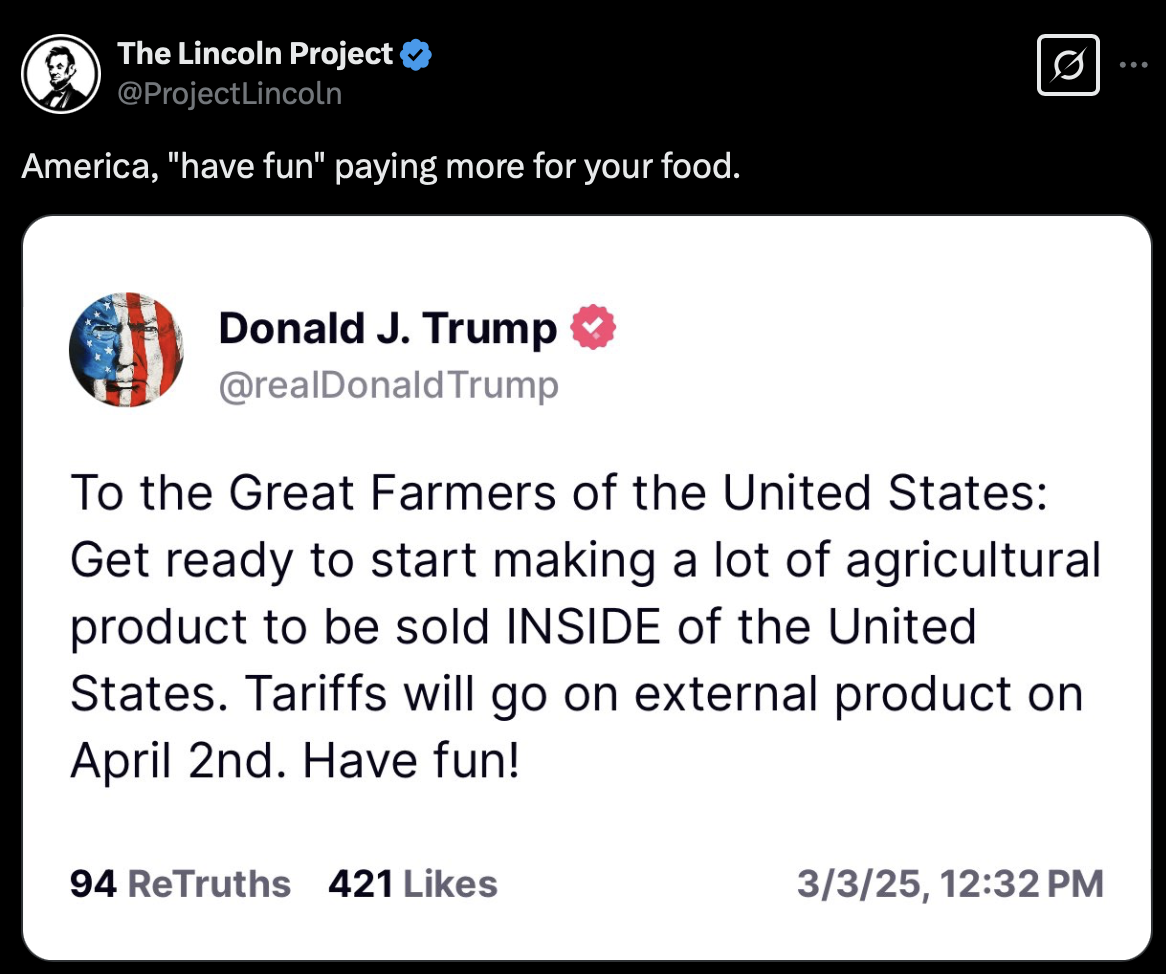1166x974 pixels.
Task: Click the slashed-circle block icon at top right
Action: (x=1068, y=64)
